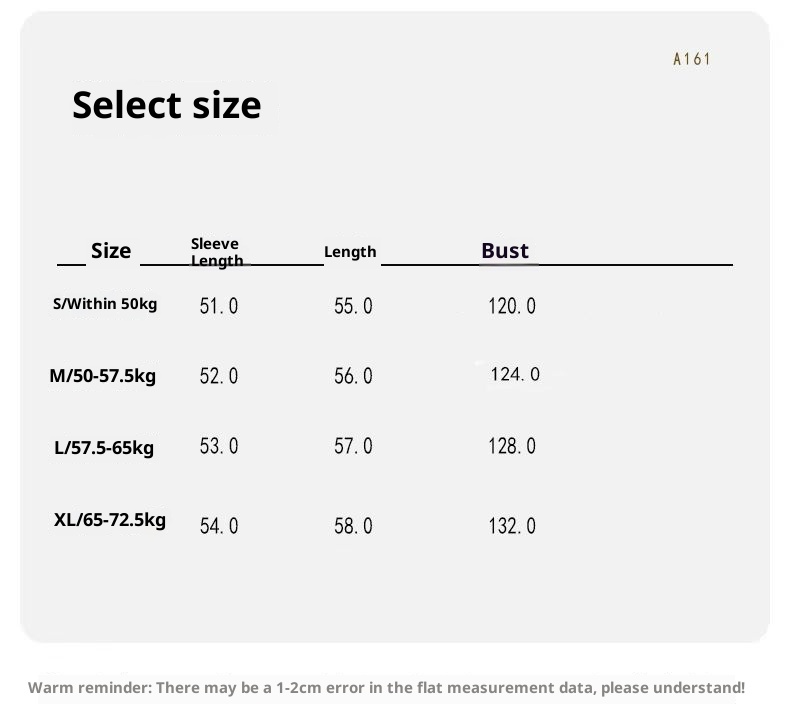Viewport: 790px width, 727px height.
Task: Click length value 58.0 for size XL
Action: [353, 526]
